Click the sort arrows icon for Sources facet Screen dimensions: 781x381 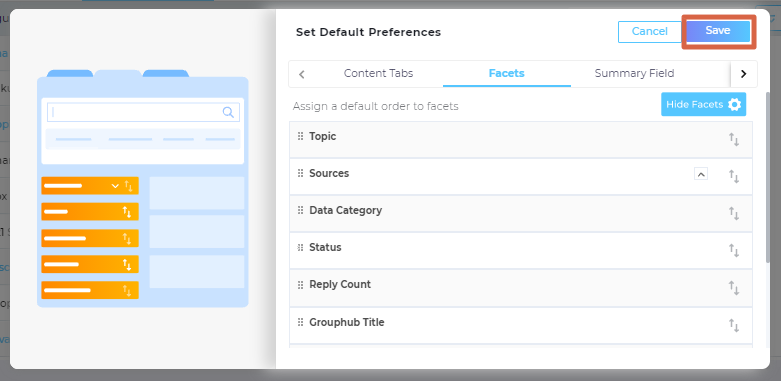pos(734,176)
